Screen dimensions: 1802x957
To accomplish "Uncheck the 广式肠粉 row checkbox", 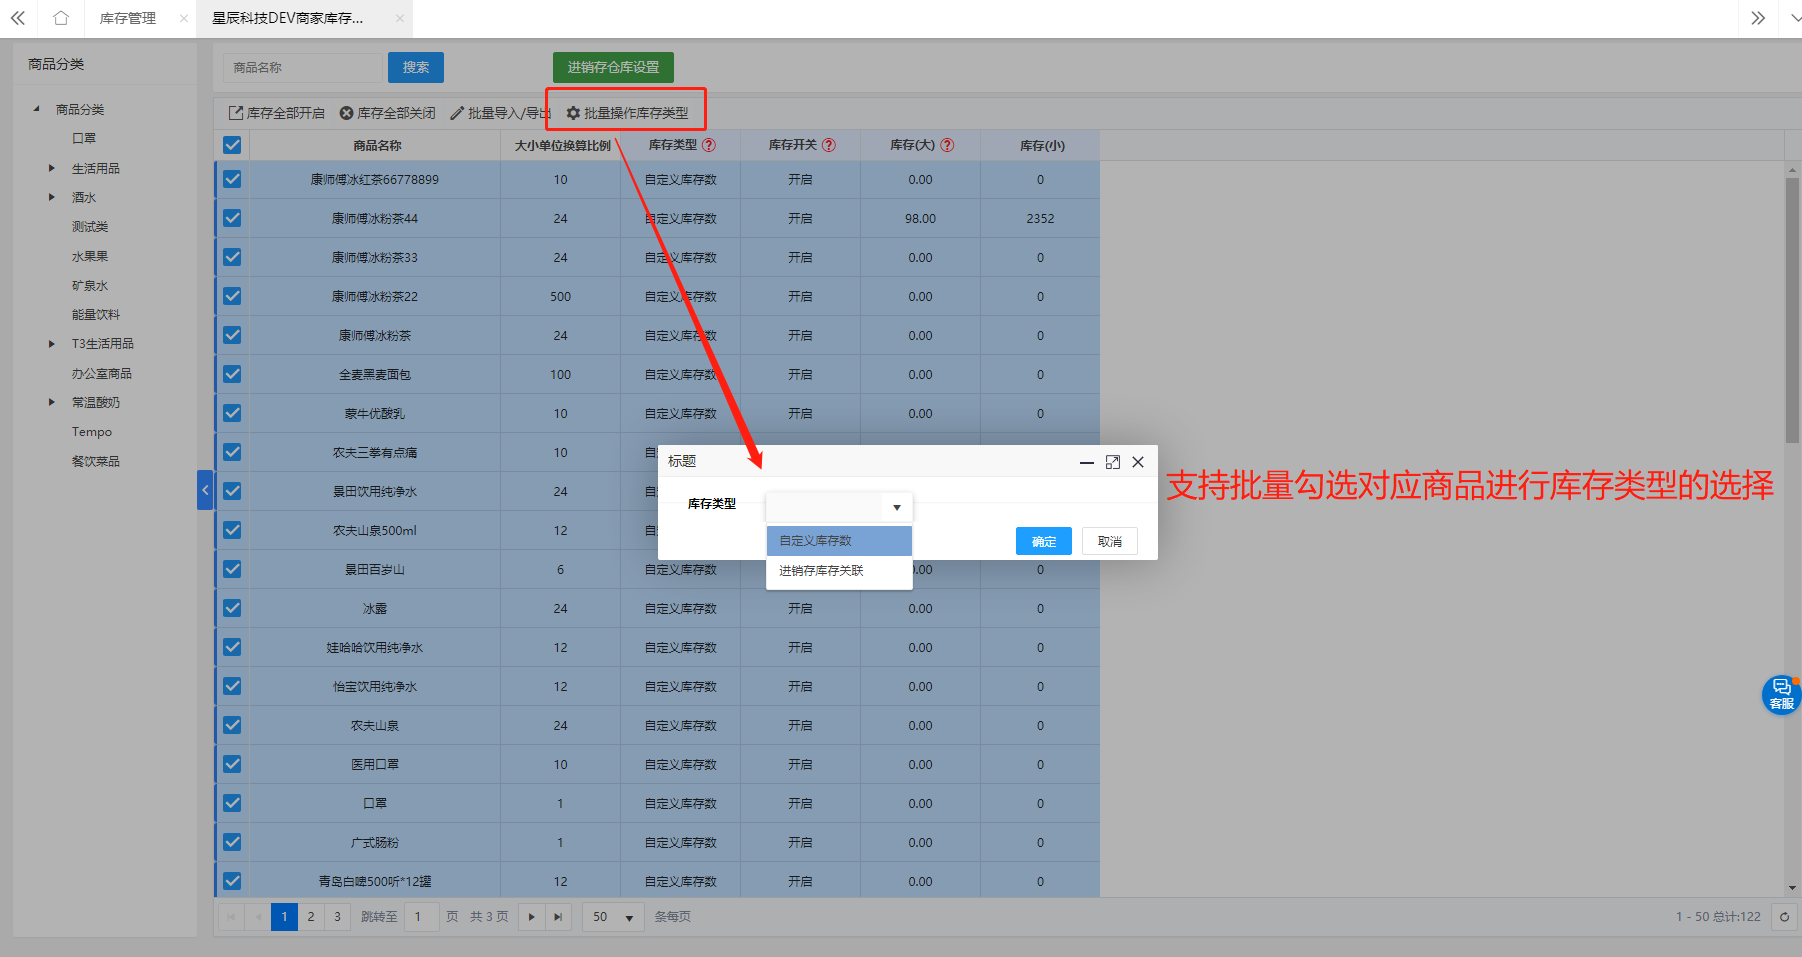I will pyautogui.click(x=232, y=842).
